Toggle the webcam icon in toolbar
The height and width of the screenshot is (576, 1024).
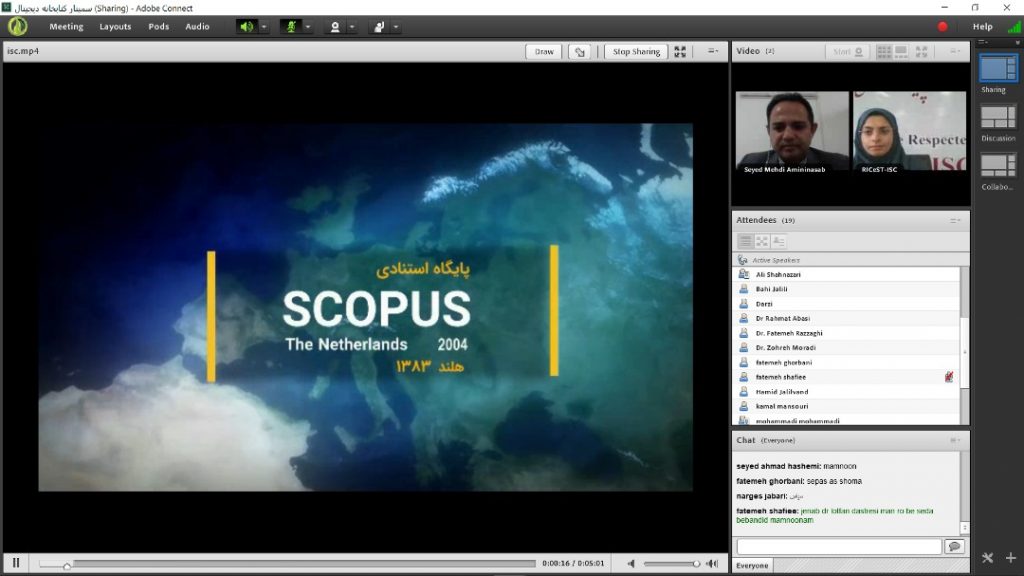click(336, 27)
